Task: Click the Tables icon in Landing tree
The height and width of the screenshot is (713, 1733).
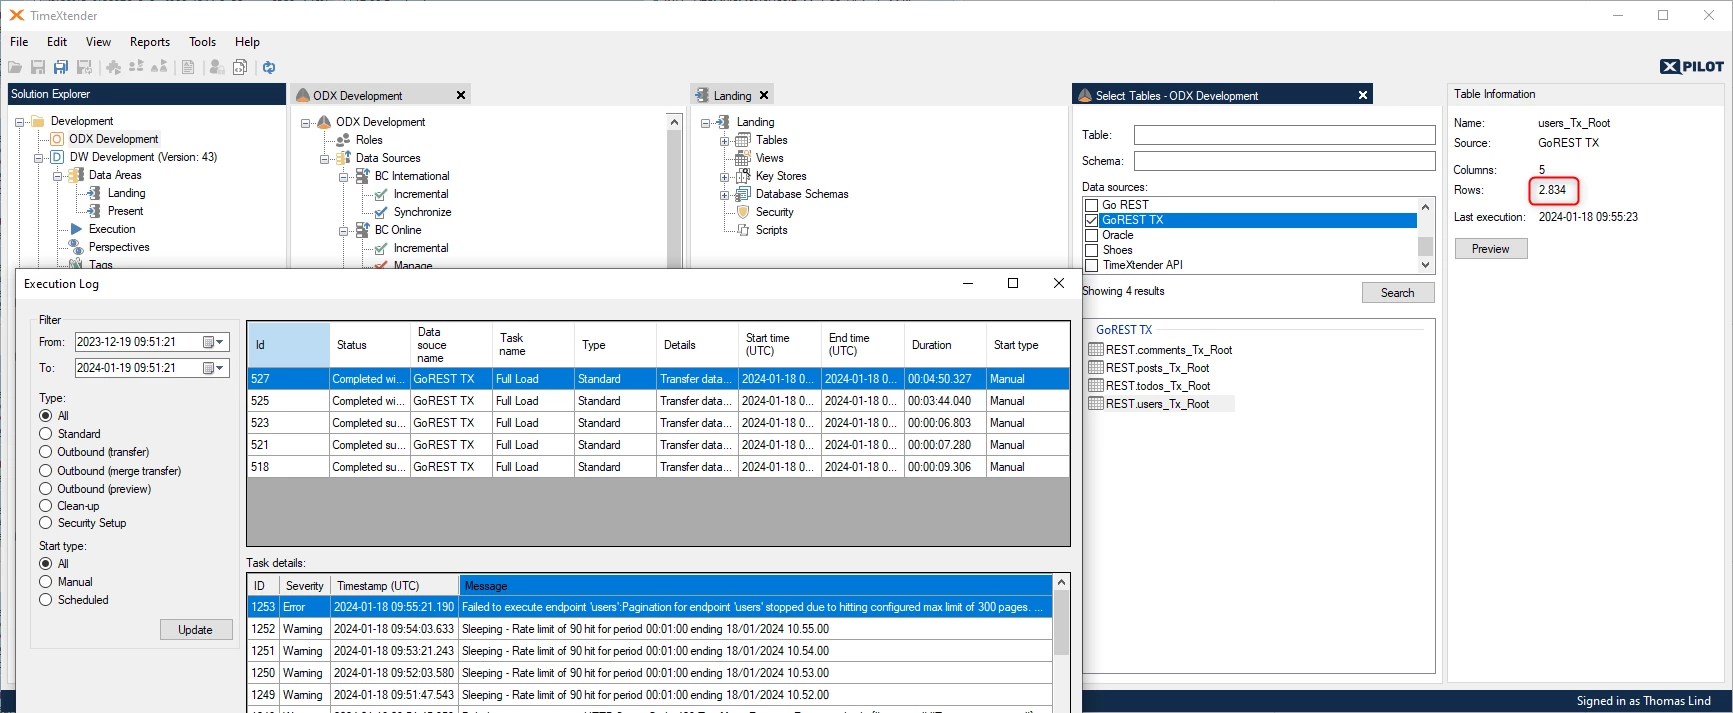Action: pos(743,140)
